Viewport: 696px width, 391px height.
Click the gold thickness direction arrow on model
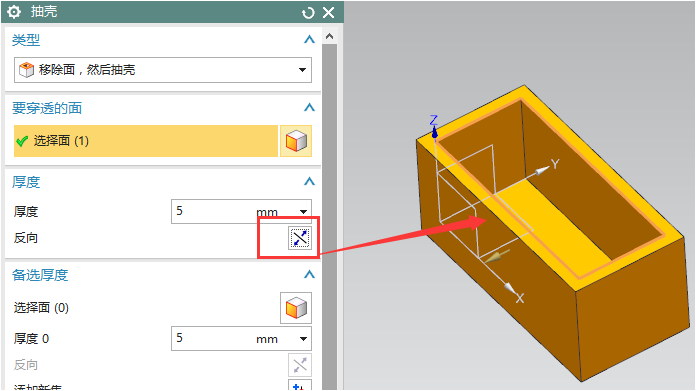click(x=496, y=256)
